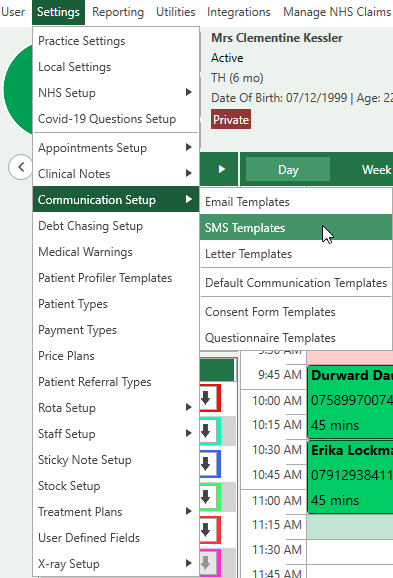This screenshot has width=393, height=578.
Task: Click the 10:00 AM time label
Action: [277, 400]
